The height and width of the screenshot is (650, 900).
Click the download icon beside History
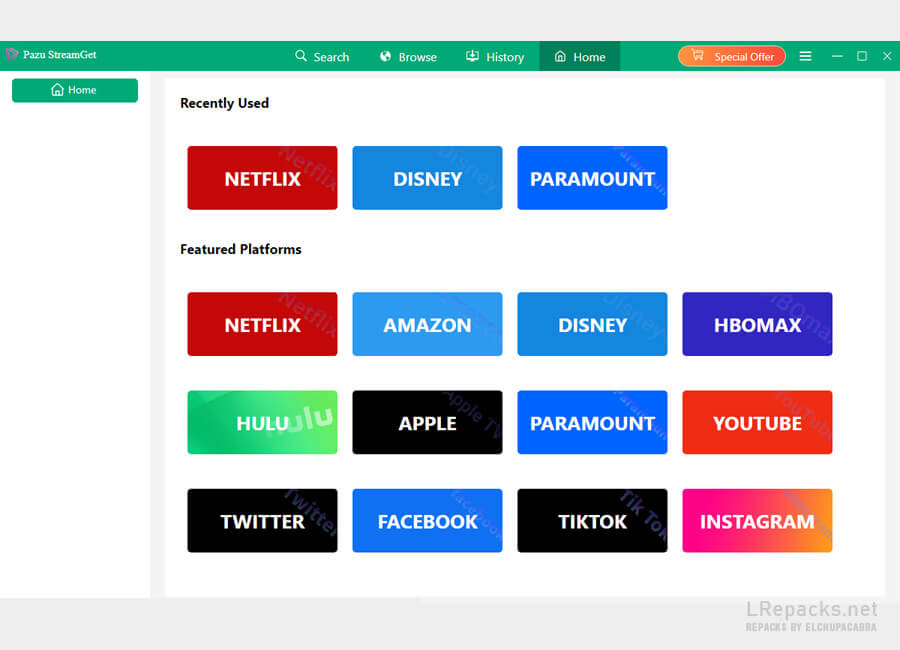(x=472, y=56)
